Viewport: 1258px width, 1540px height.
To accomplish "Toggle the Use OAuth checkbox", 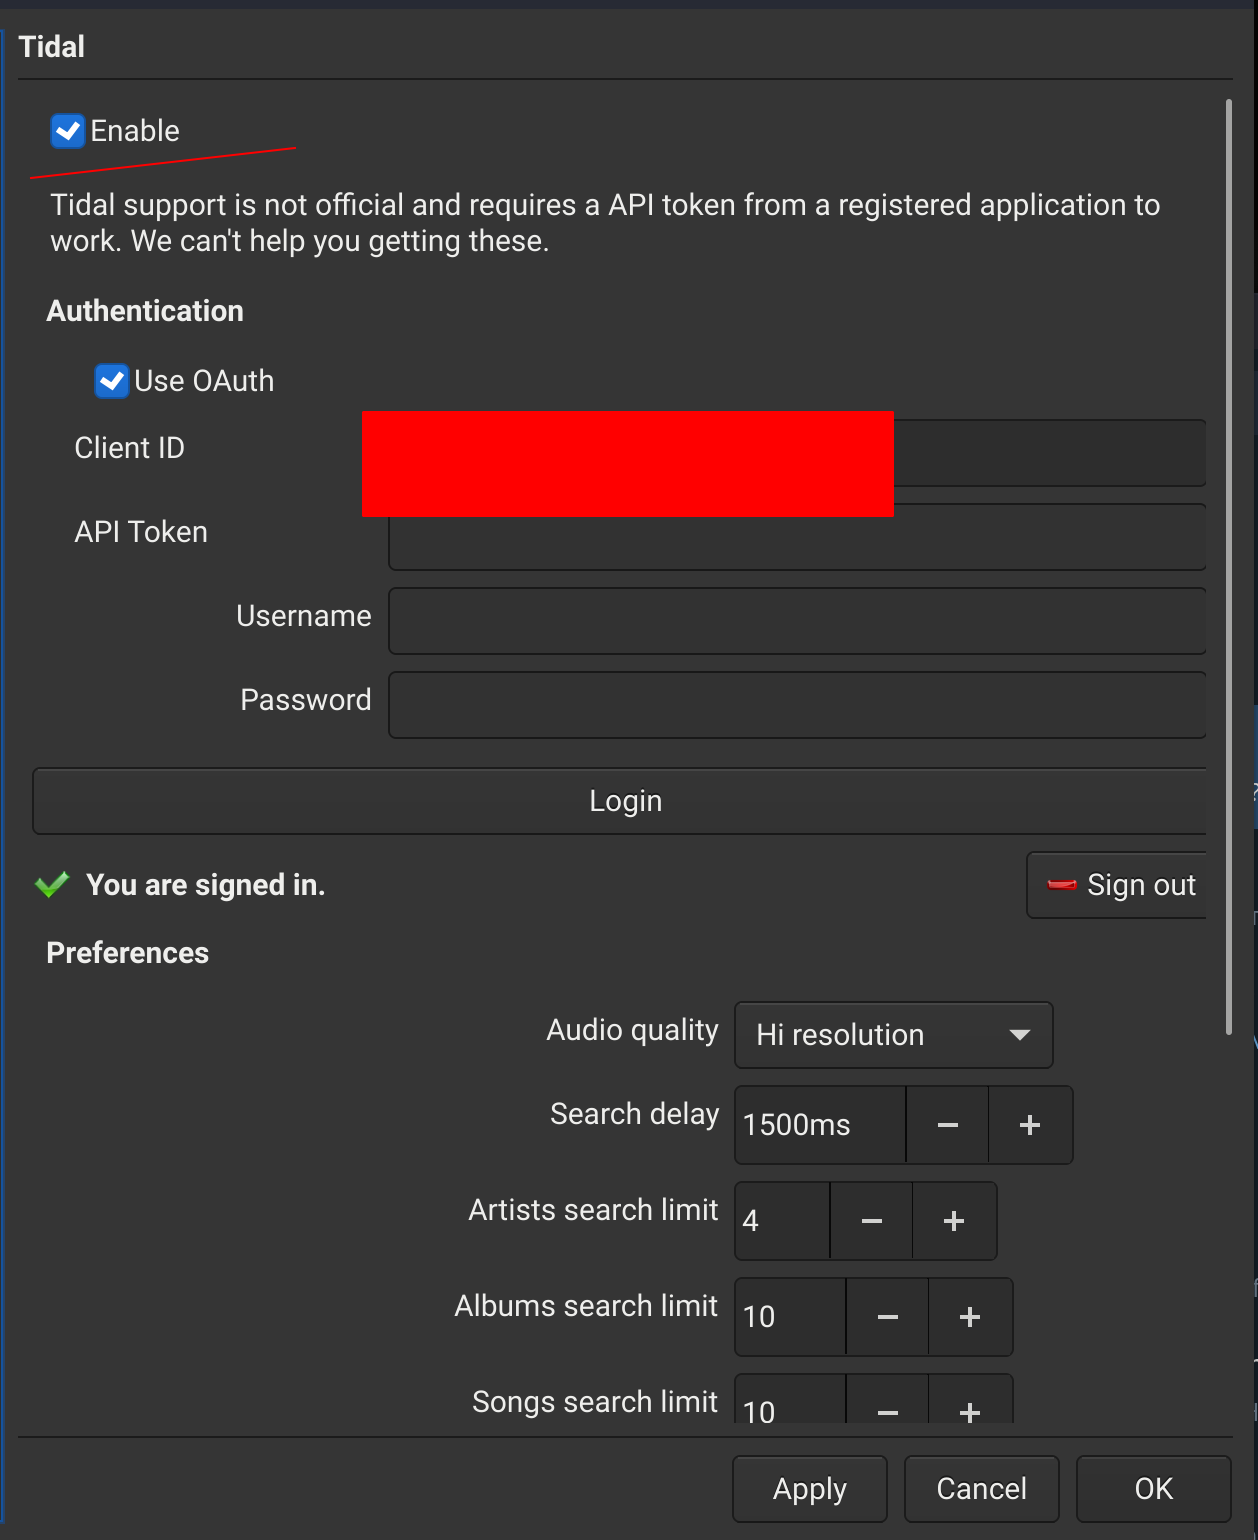I will click(x=112, y=381).
